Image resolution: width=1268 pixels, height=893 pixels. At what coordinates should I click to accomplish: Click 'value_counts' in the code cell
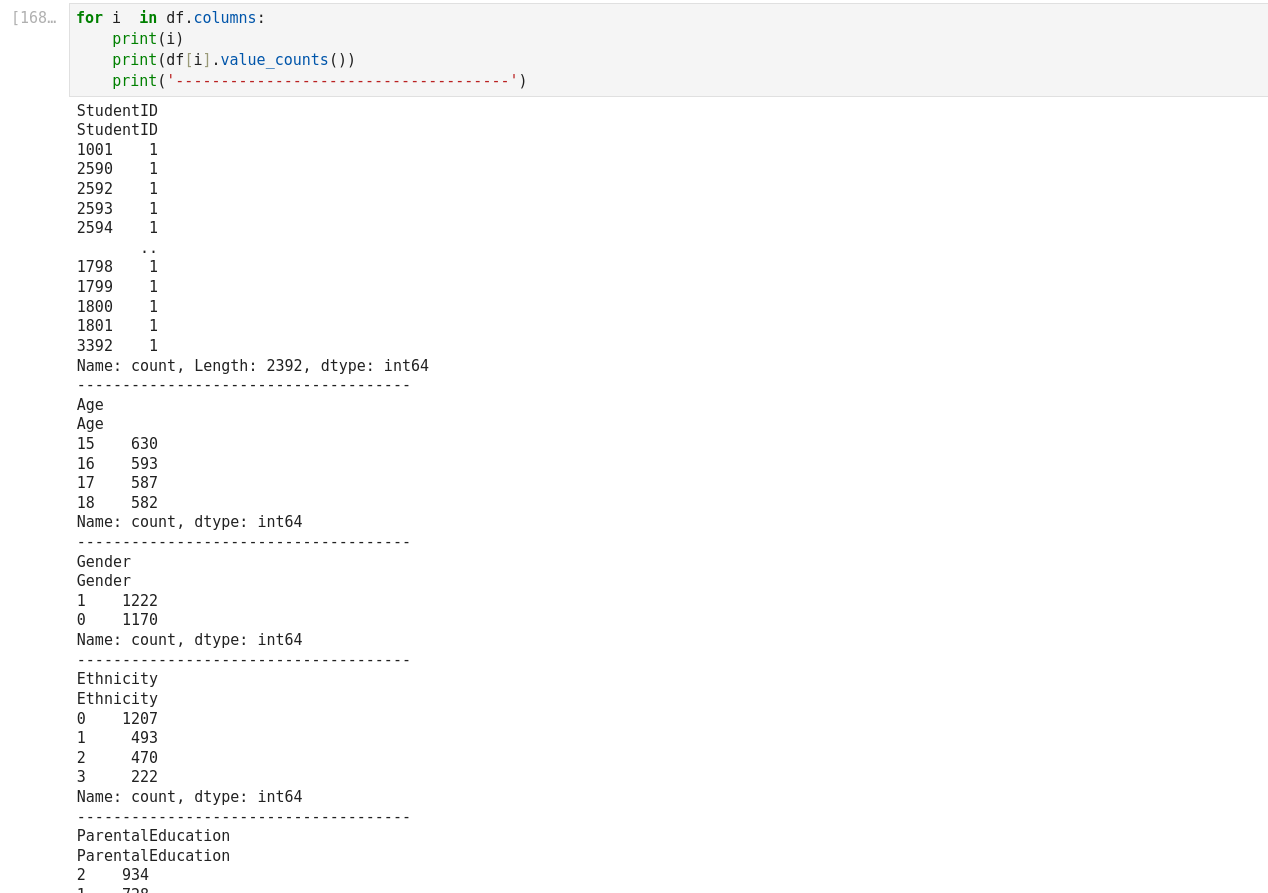click(274, 60)
